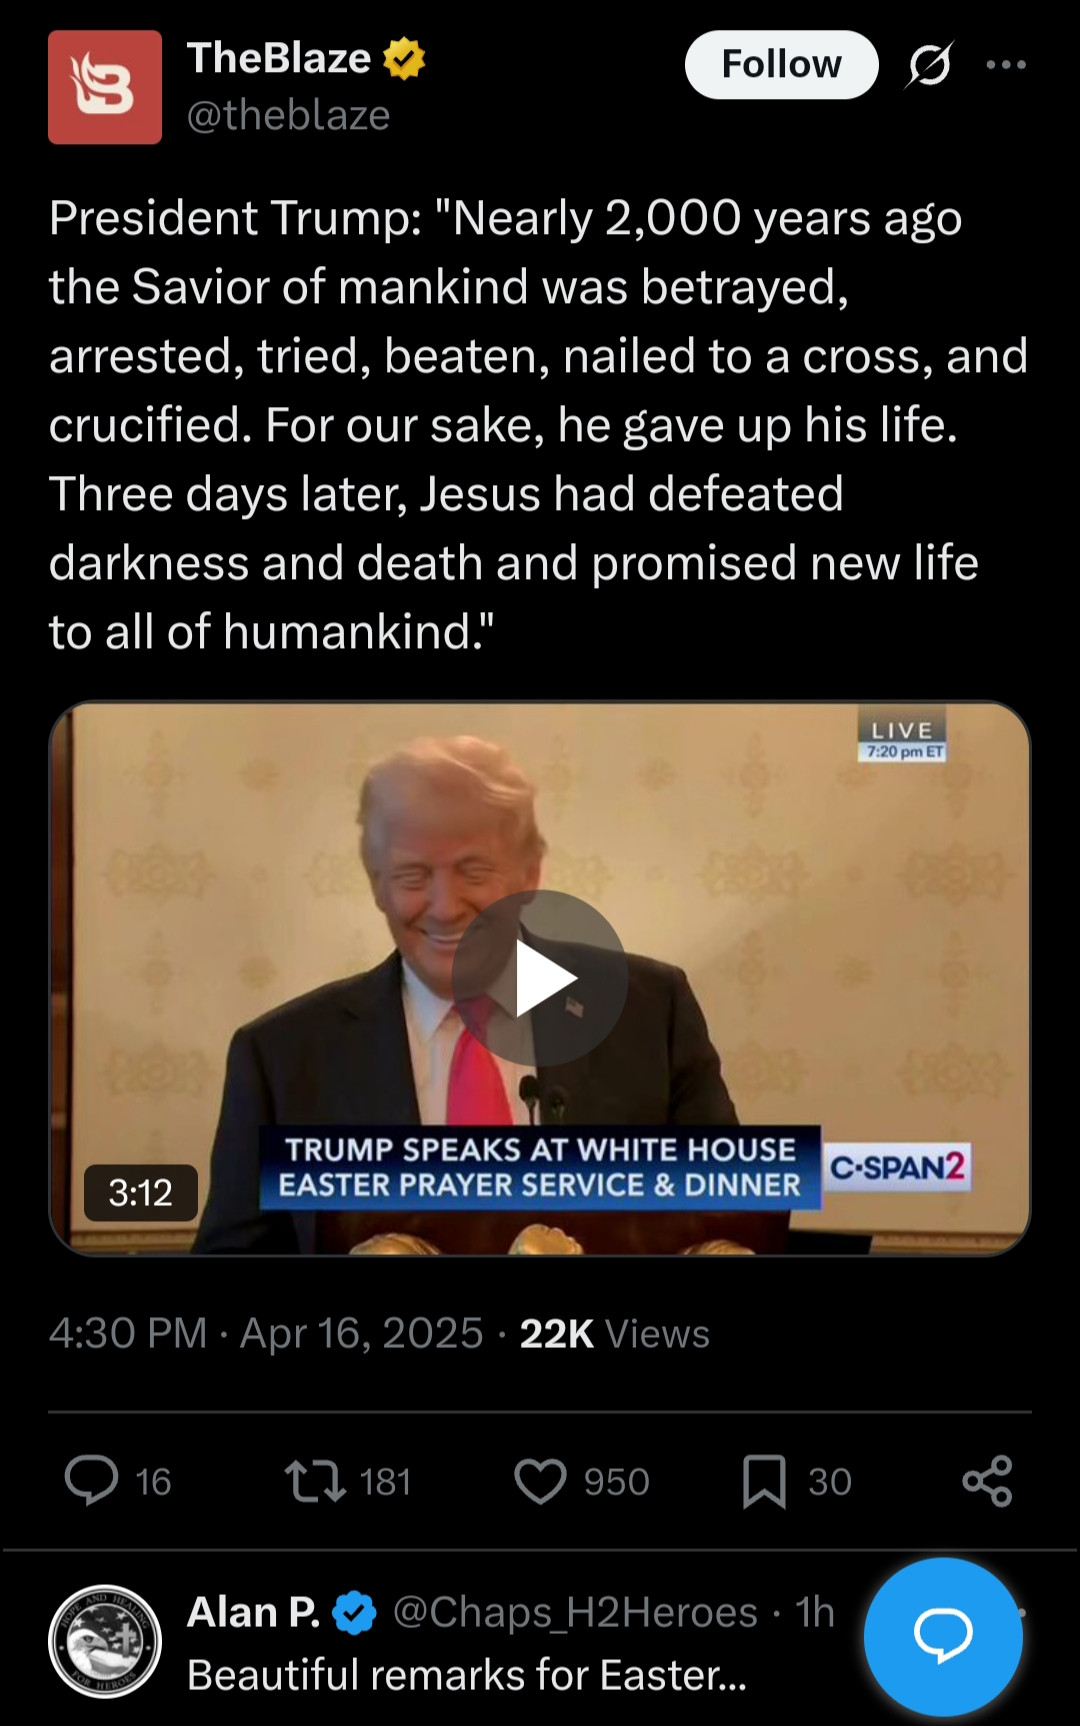Image resolution: width=1080 pixels, height=1726 pixels.
Task: Open the reply comment icon
Action: coord(92,1481)
